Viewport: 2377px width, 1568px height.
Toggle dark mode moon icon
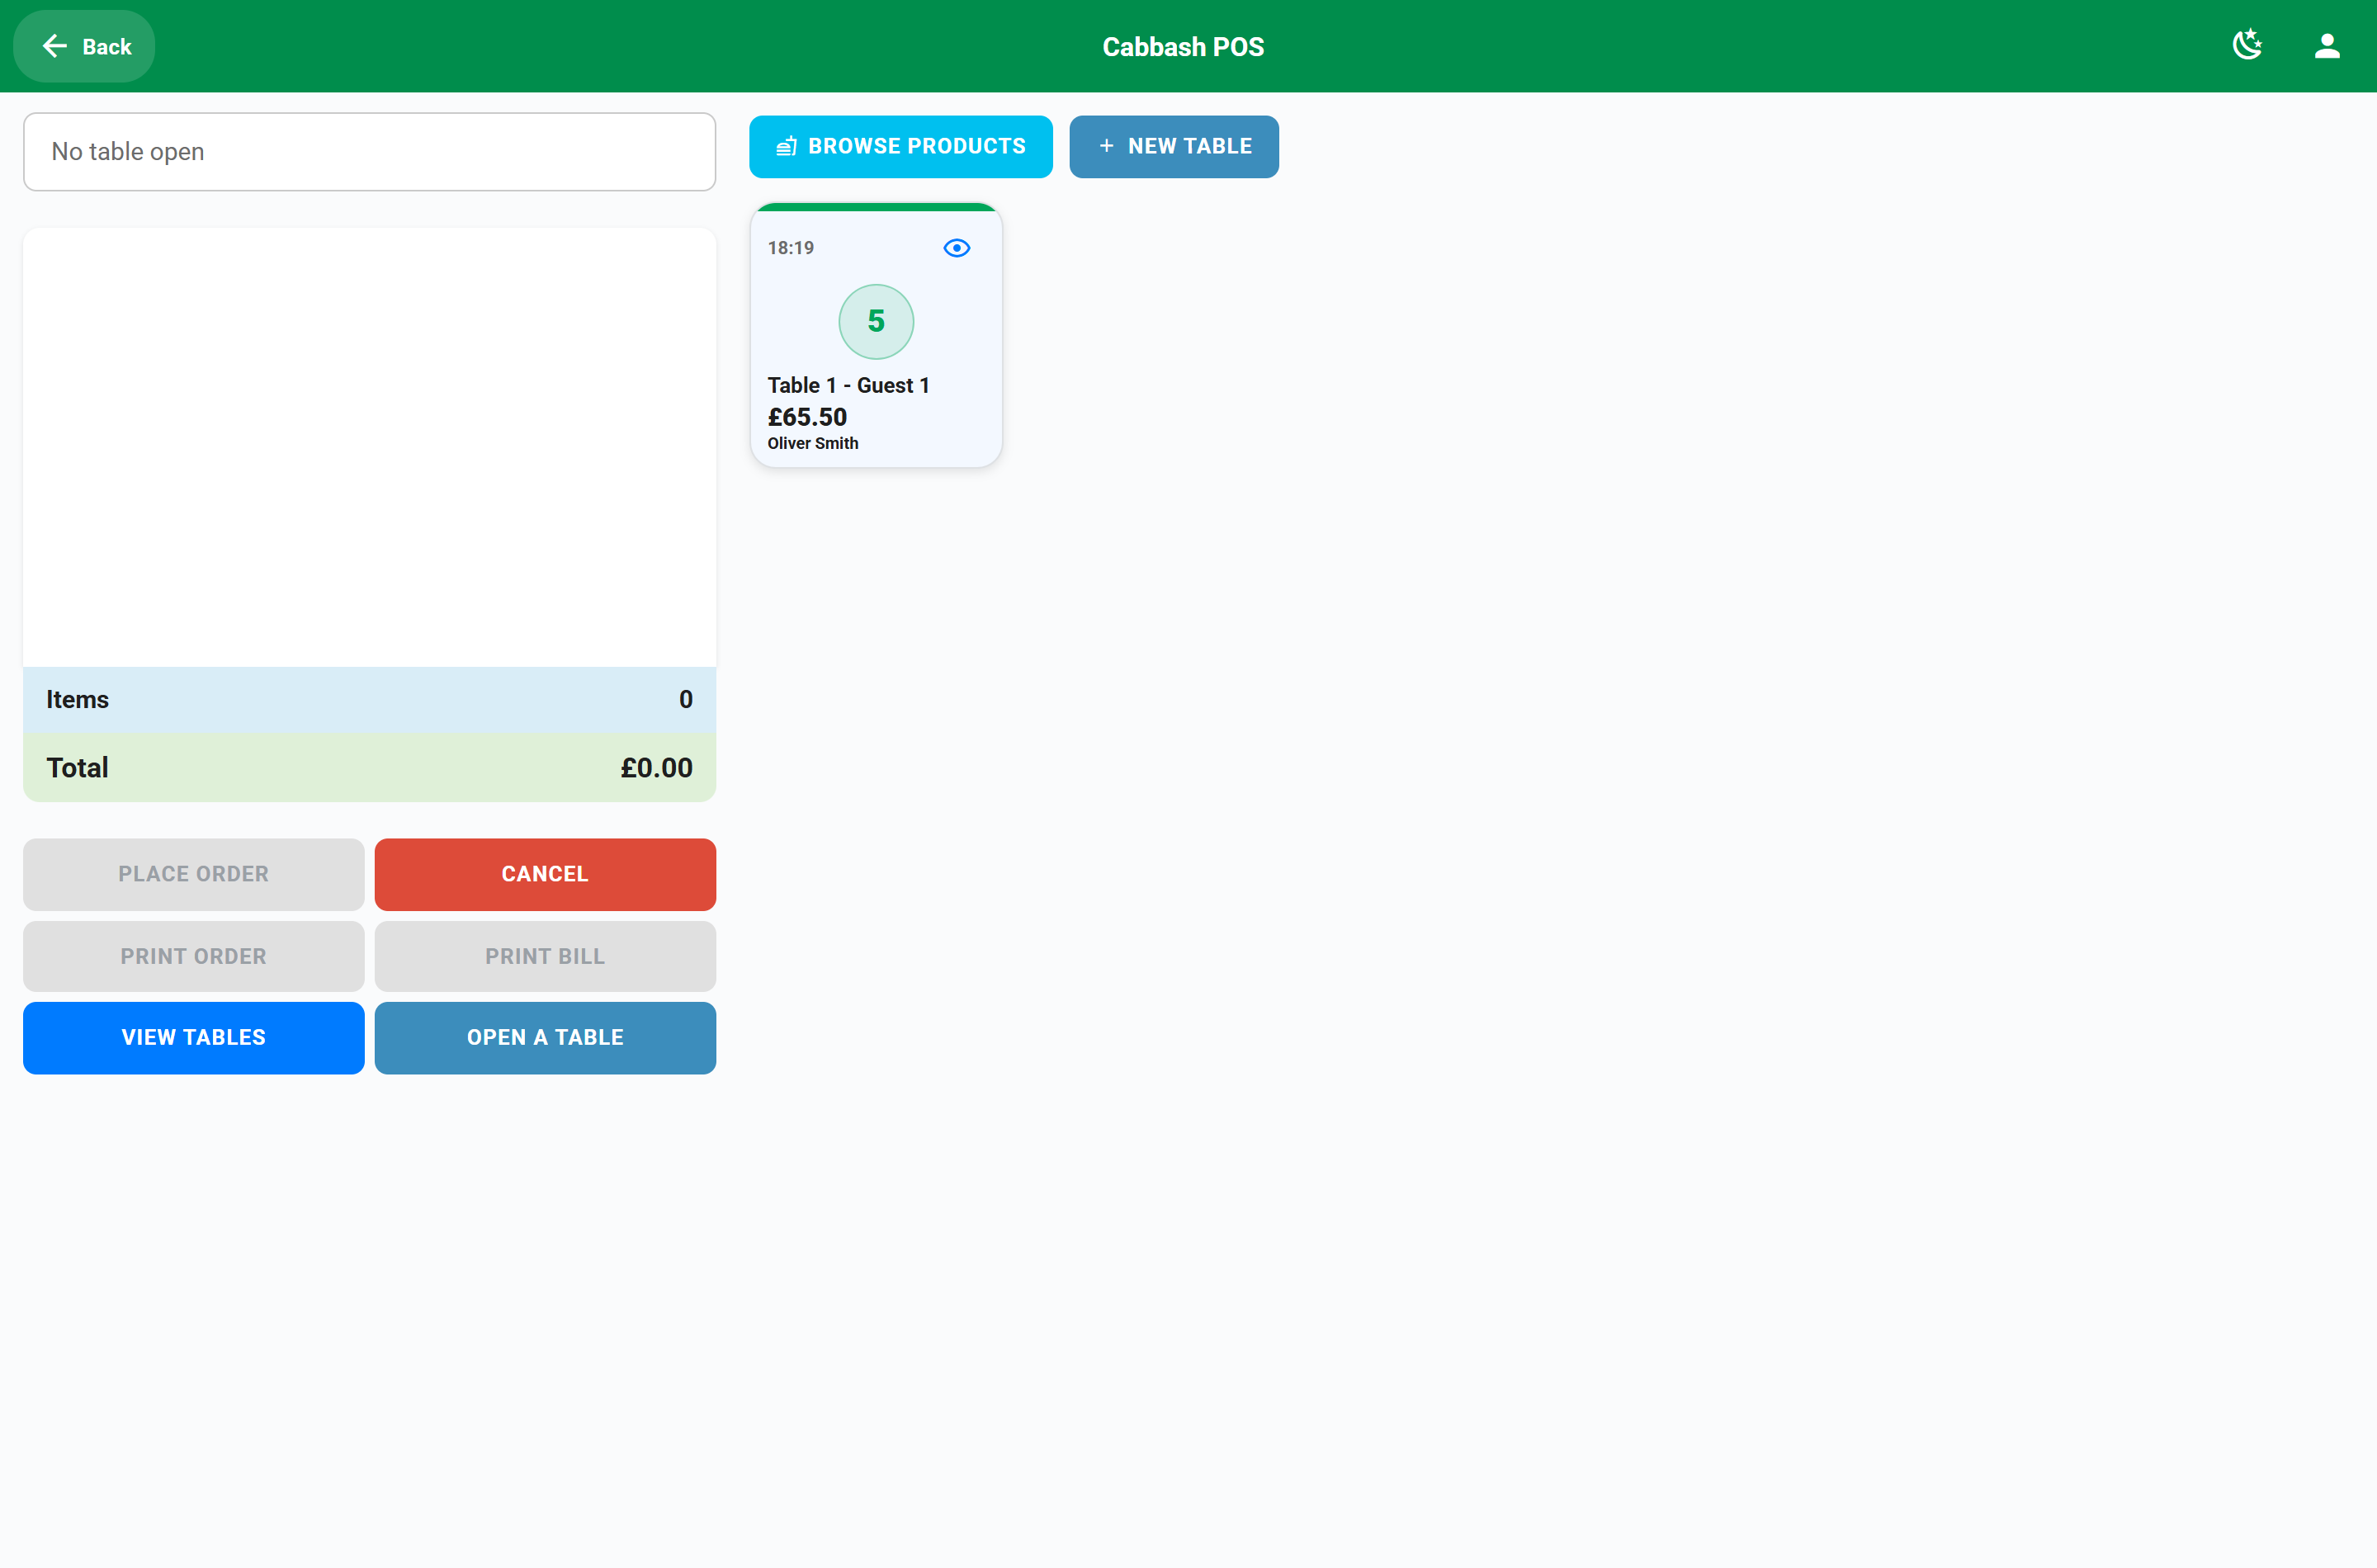click(2247, 45)
